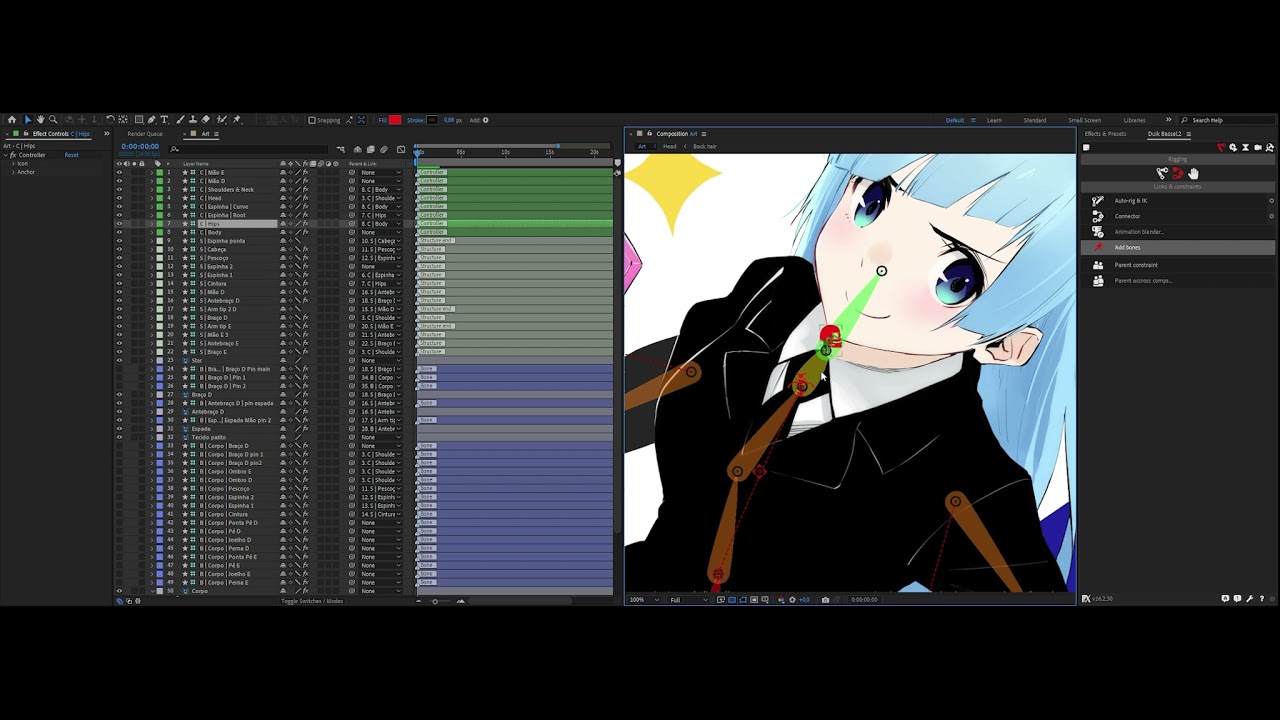The image size is (1280, 720).
Task: Expand layer 3 C | Shoulders & Neck
Action: coord(152,190)
